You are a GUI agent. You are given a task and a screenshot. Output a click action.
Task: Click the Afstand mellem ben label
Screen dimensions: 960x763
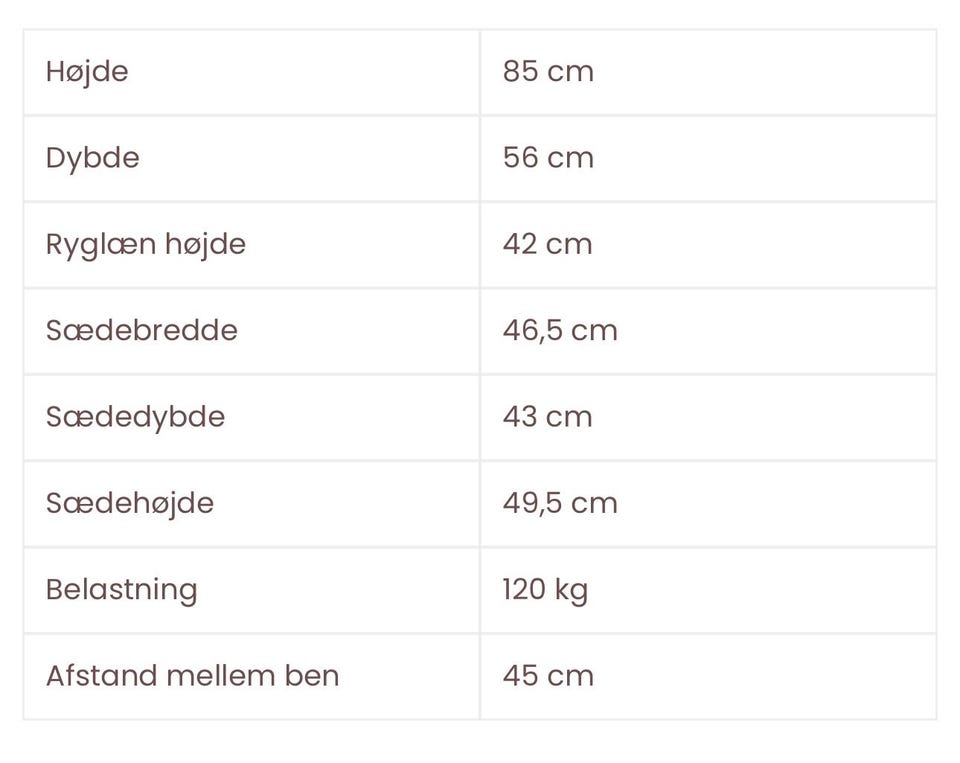click(x=192, y=675)
